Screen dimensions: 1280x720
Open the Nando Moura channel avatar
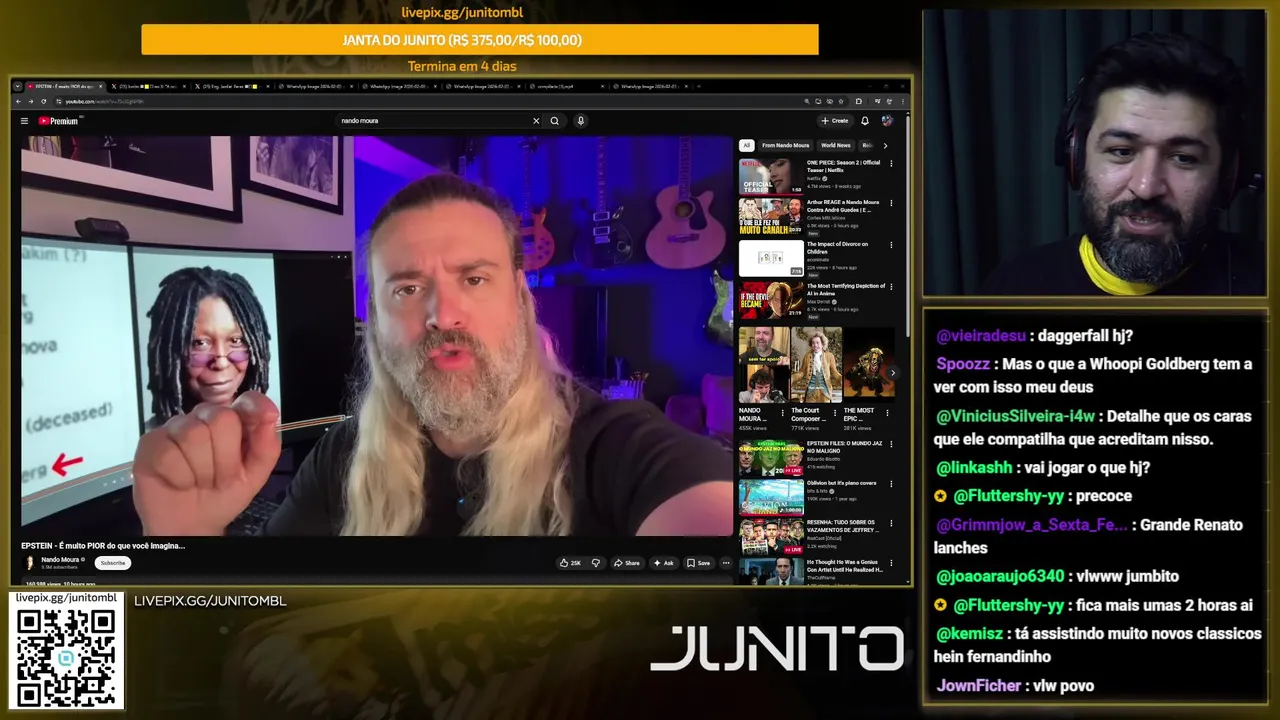coord(30,563)
